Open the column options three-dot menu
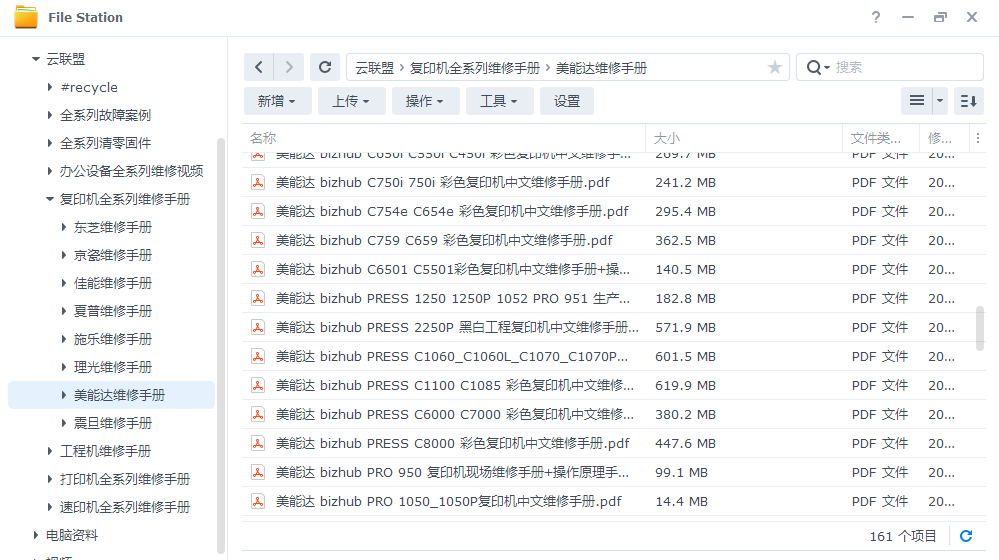 point(978,138)
